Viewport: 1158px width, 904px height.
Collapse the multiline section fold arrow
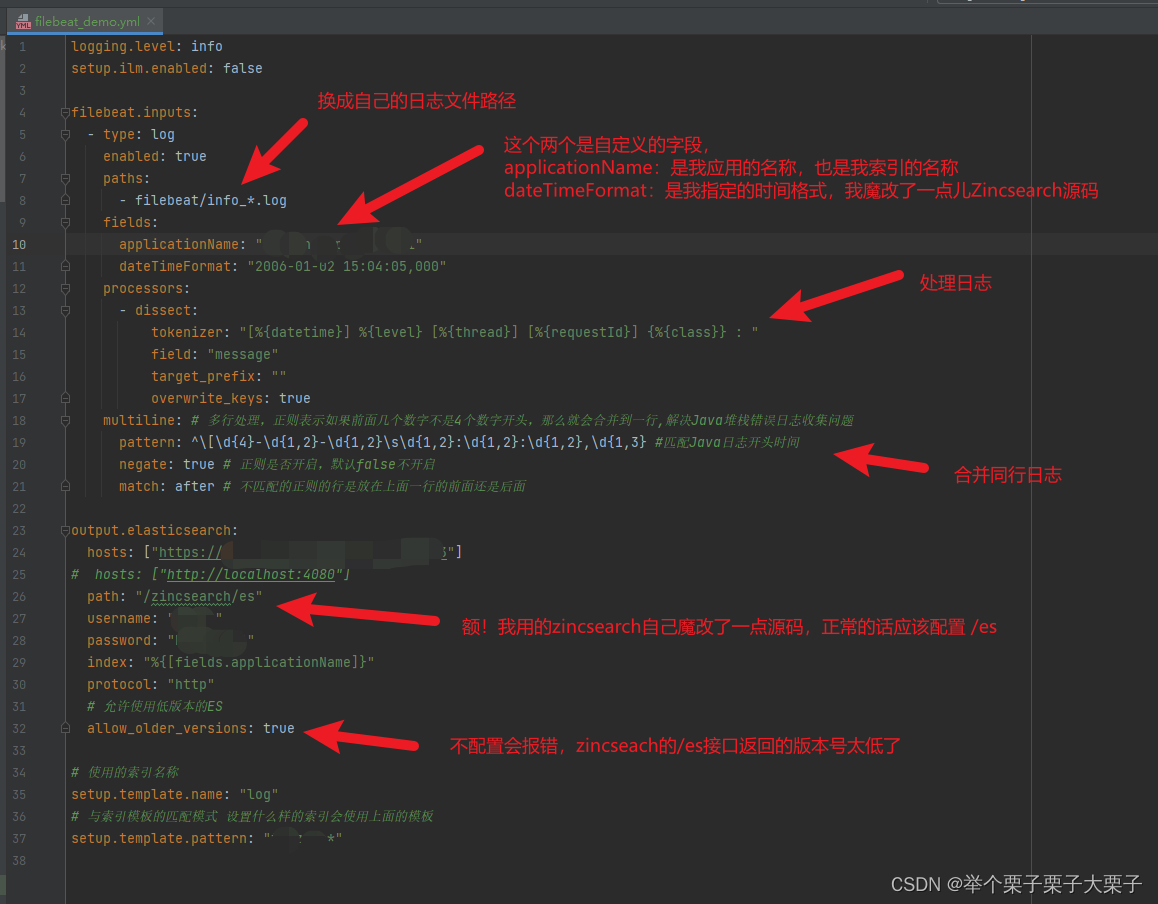[x=65, y=420]
